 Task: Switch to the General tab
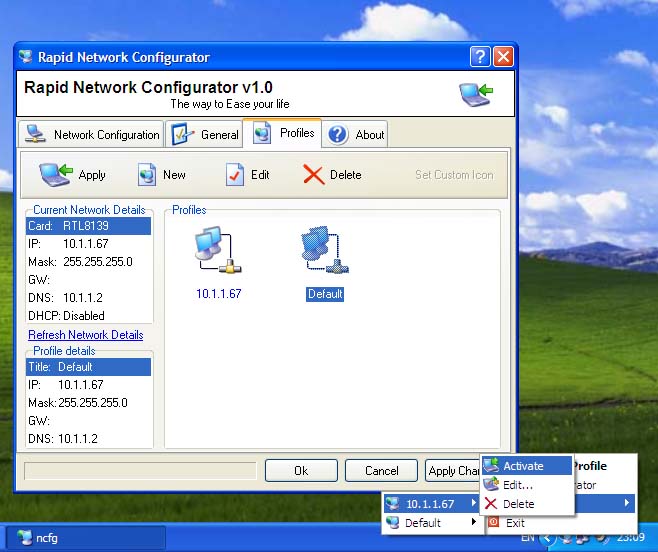(x=204, y=134)
